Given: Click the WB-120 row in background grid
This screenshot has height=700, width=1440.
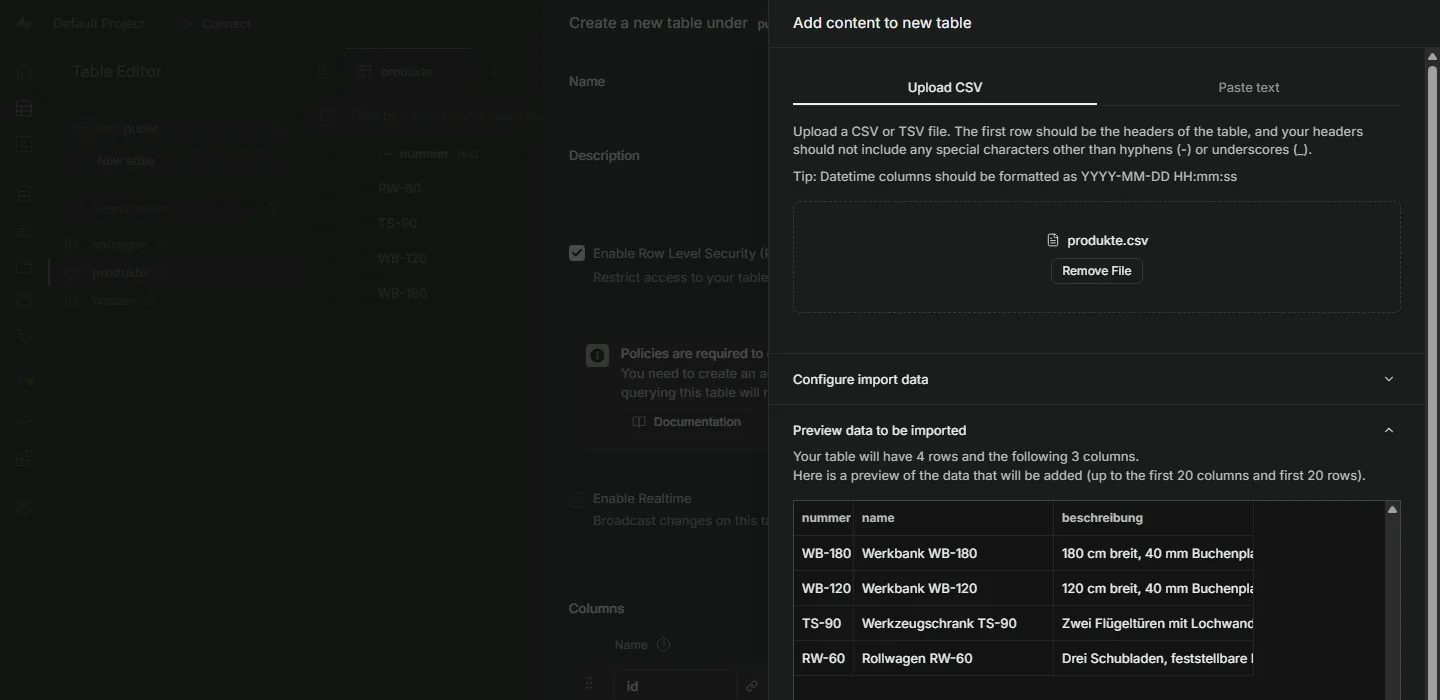Looking at the screenshot, I should pyautogui.click(x=403, y=258).
